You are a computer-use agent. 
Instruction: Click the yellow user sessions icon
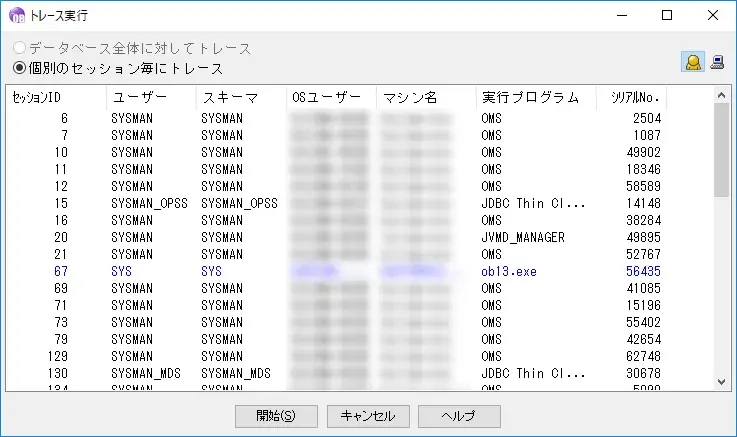pyautogui.click(x=692, y=62)
